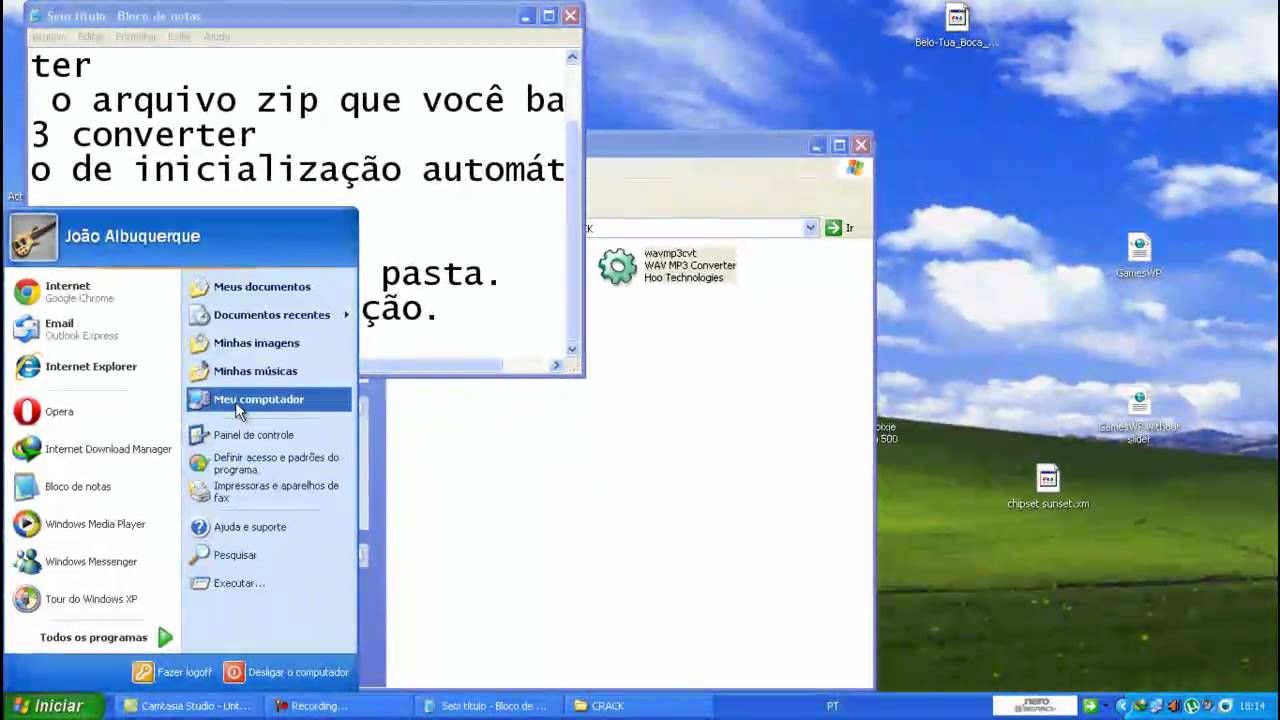Switch to Bloco de notas taskbar item
Viewport: 1280px width, 720px height.
488,706
